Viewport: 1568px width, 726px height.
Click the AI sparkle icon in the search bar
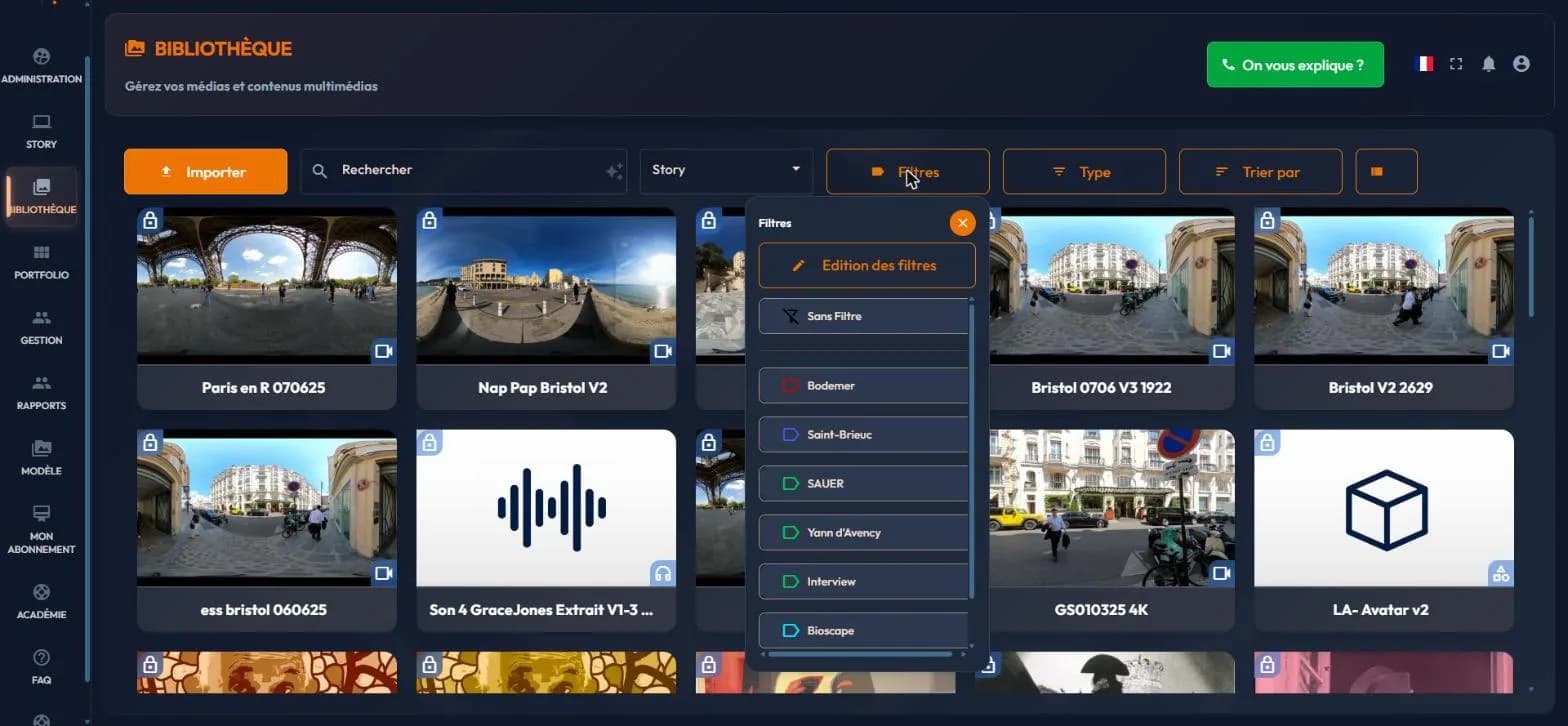(x=614, y=171)
